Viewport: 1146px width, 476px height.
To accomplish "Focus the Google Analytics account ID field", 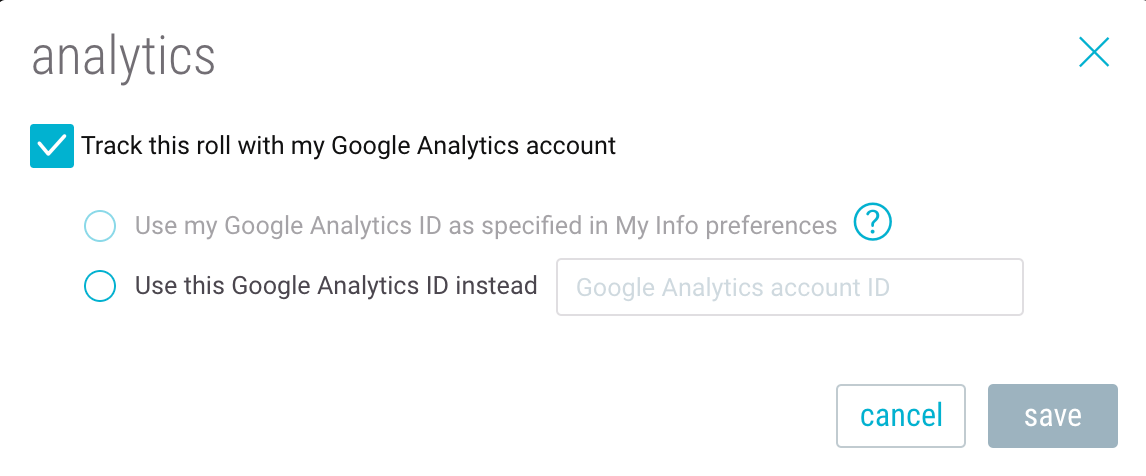I will pyautogui.click(x=789, y=287).
